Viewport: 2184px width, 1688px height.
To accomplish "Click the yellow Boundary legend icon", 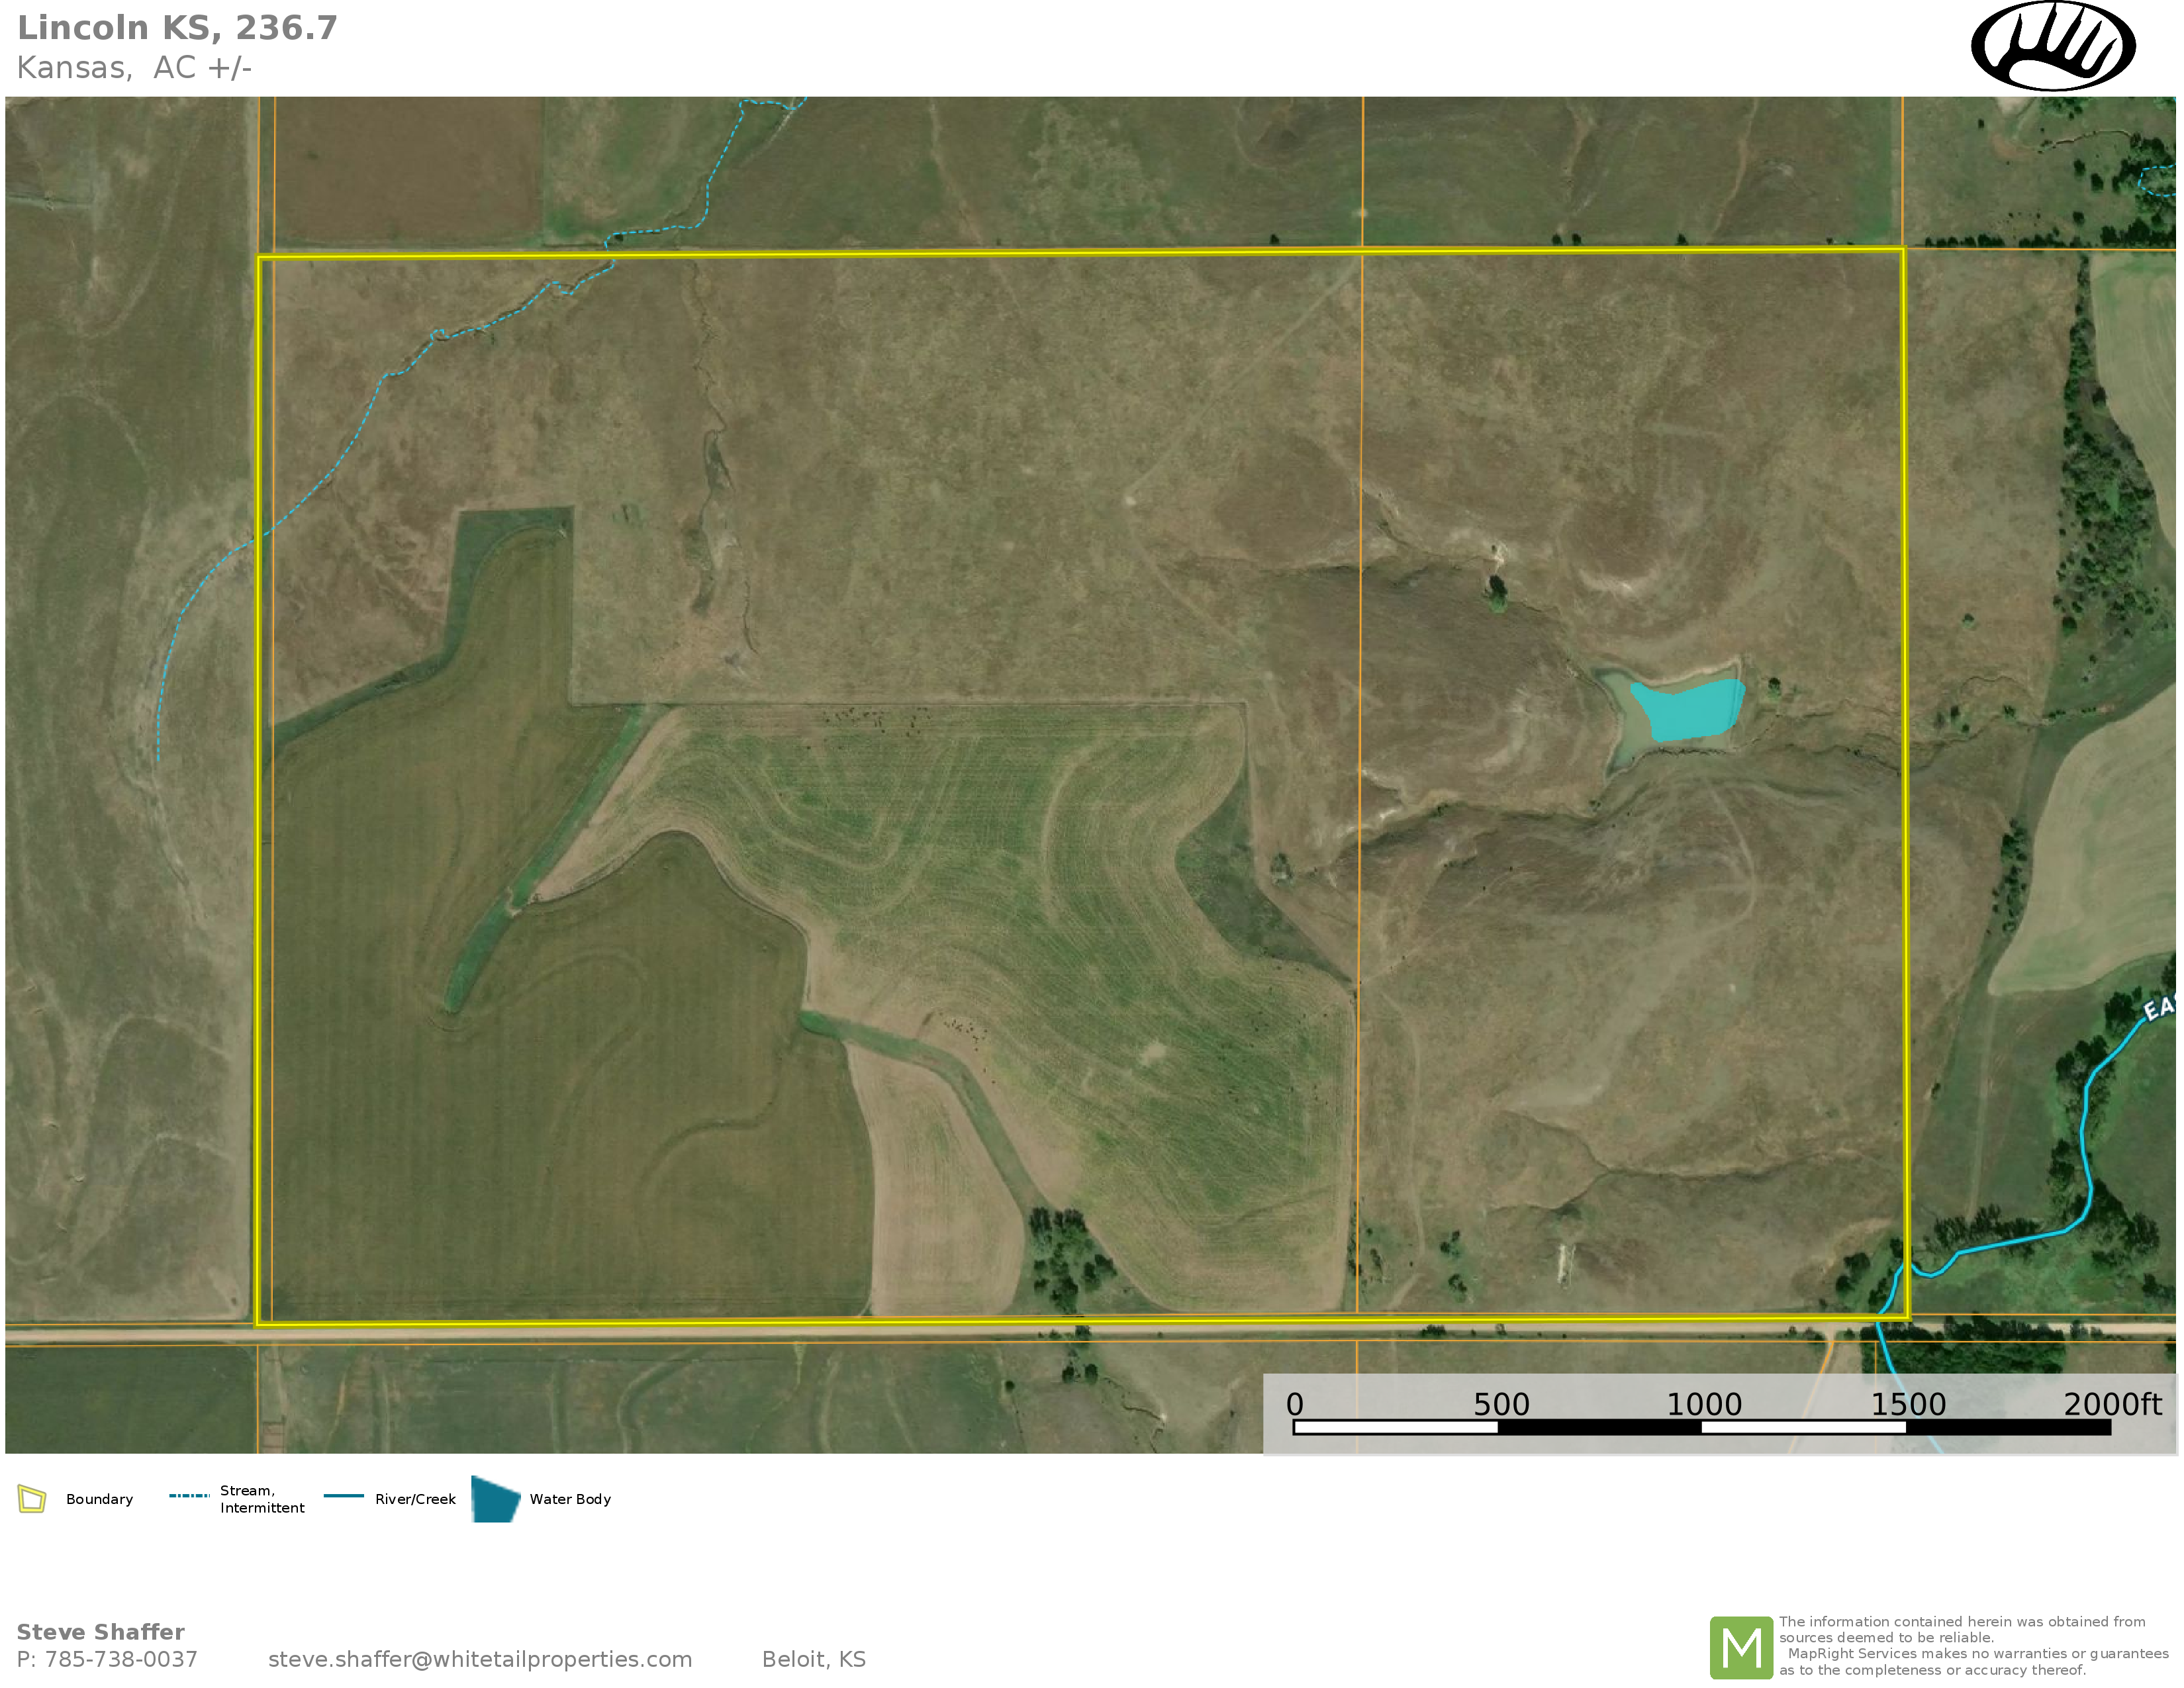I will tap(32, 1499).
